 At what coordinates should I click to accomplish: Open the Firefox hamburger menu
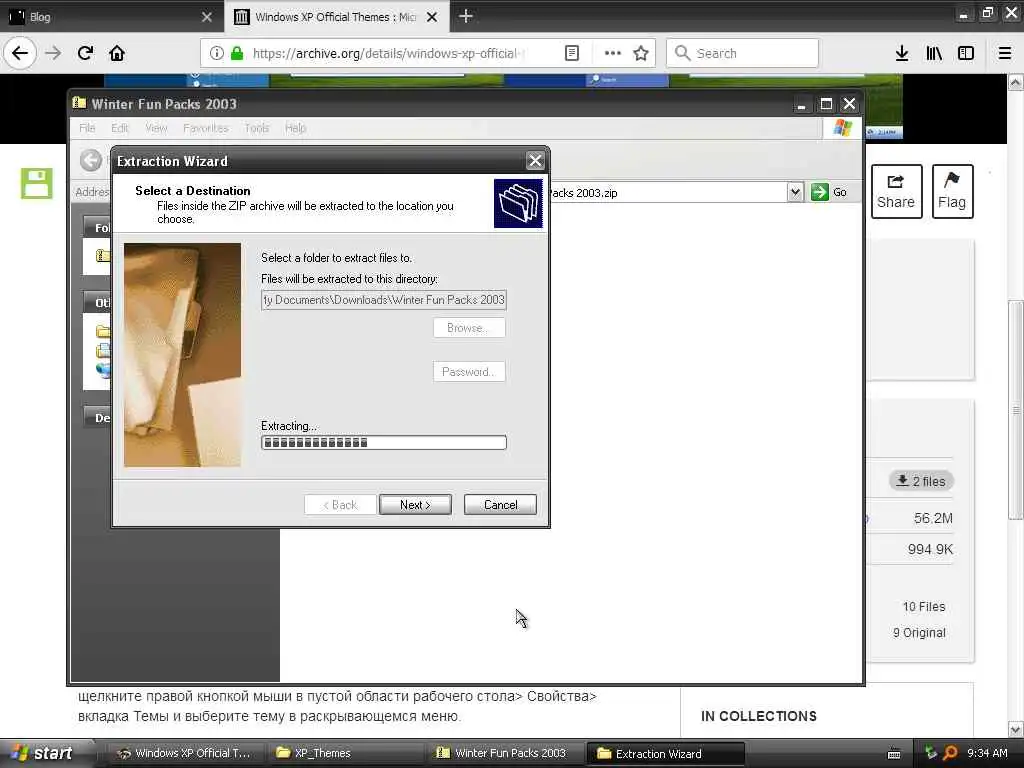click(x=1004, y=53)
